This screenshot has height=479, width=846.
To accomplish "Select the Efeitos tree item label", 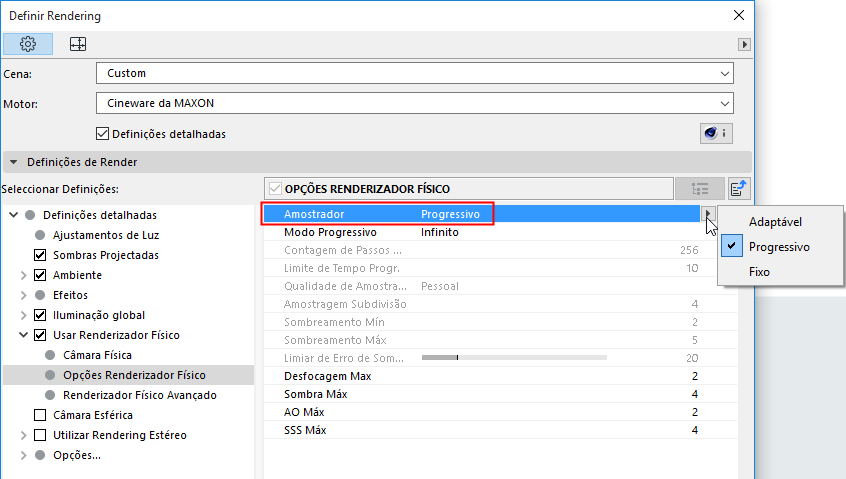I will (x=70, y=295).
